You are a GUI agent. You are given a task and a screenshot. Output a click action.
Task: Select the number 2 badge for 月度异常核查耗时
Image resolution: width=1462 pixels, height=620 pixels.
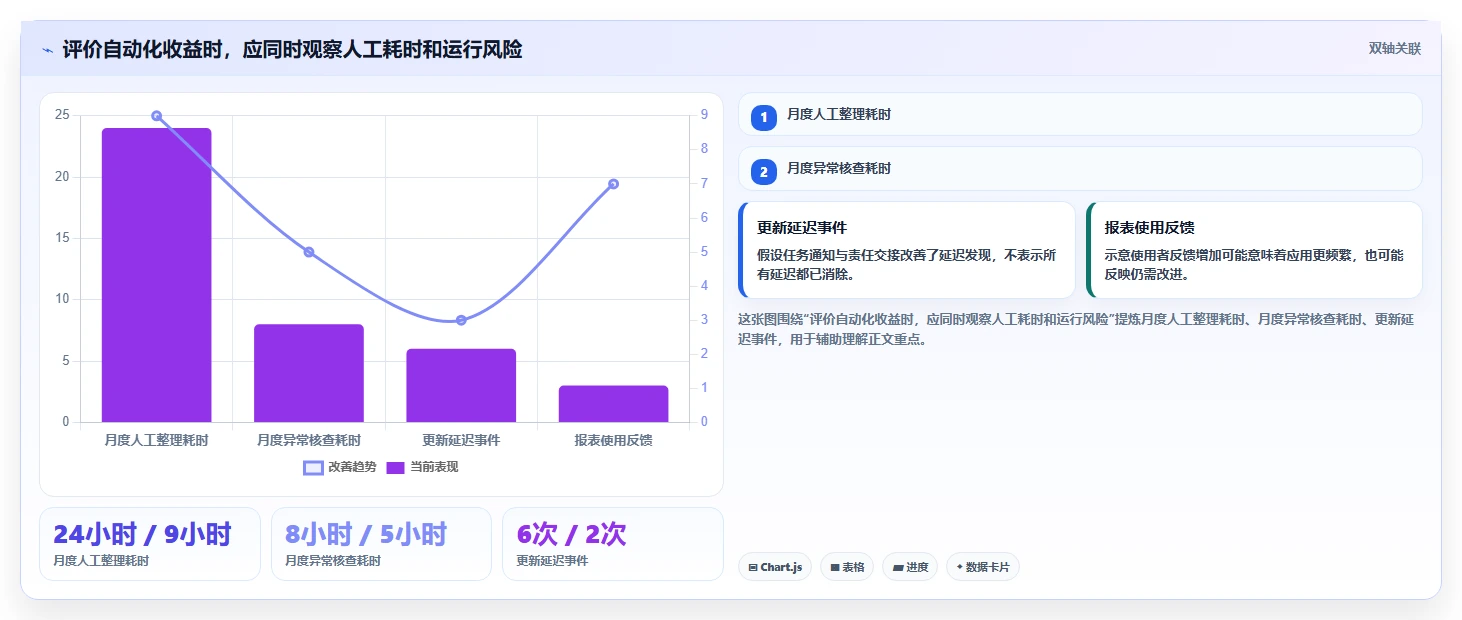point(764,172)
